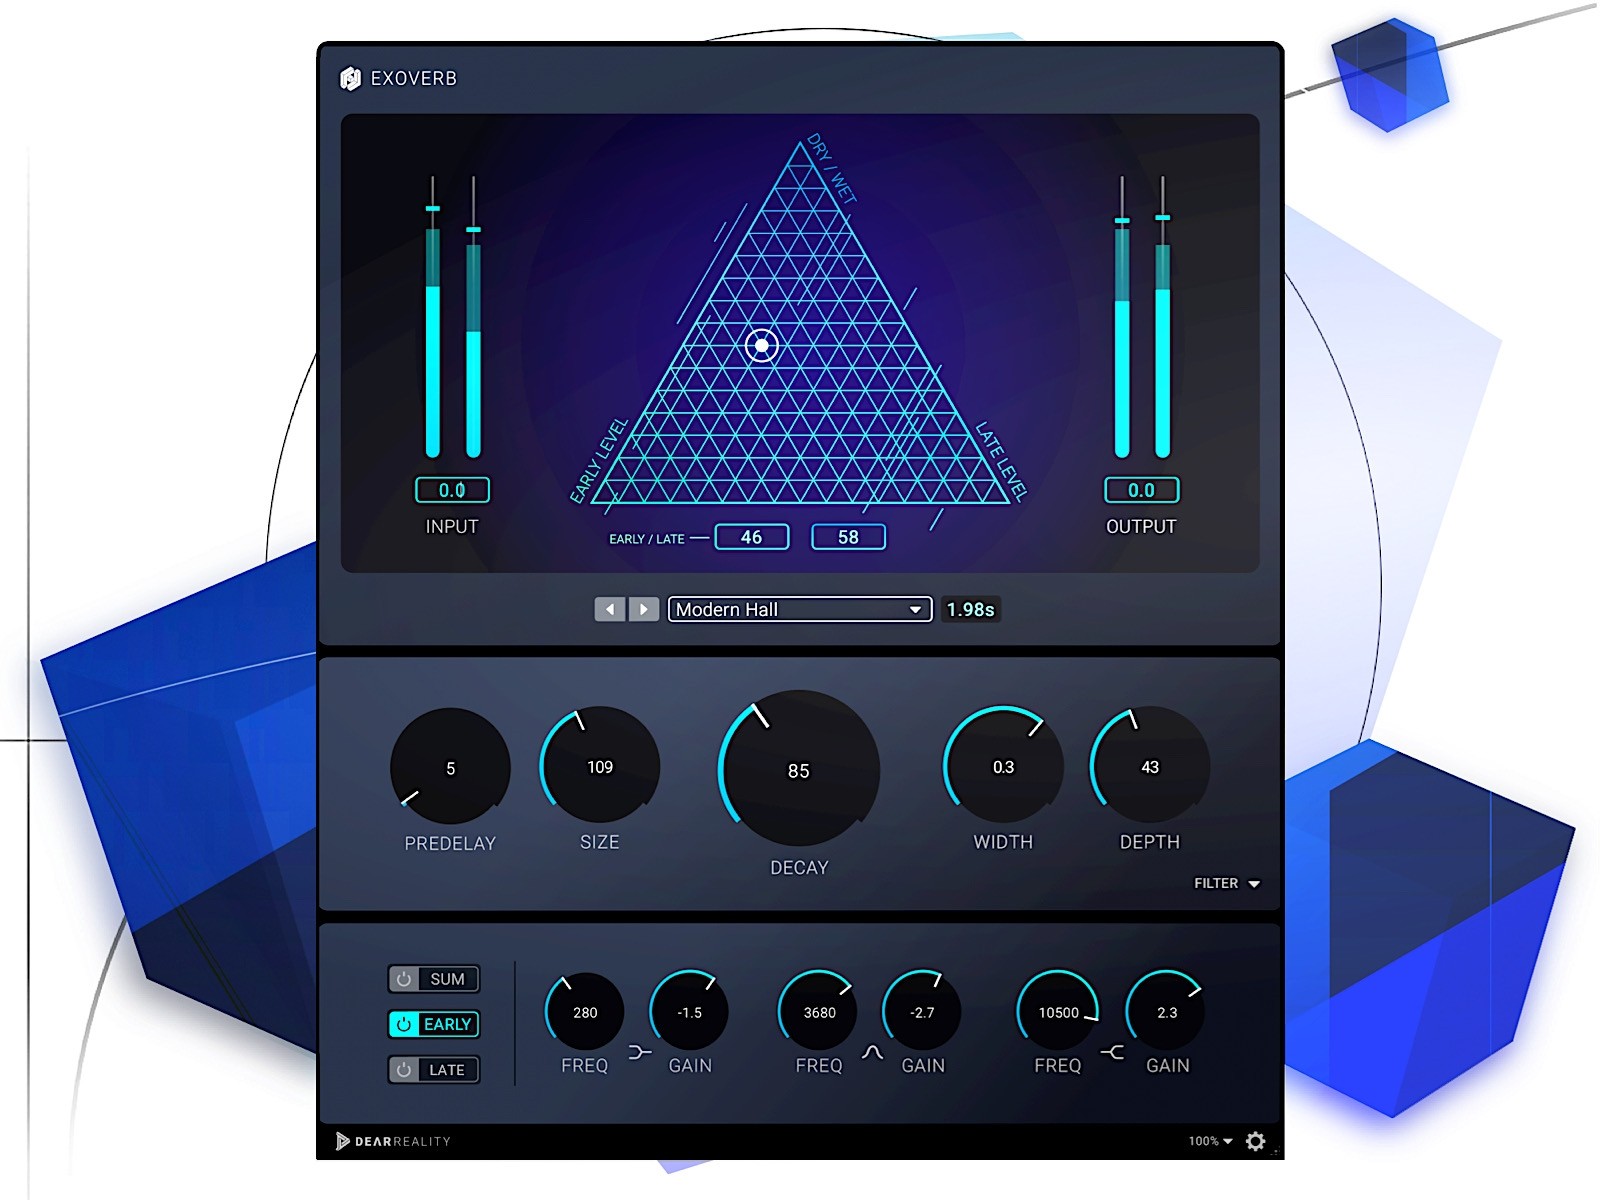The height and width of the screenshot is (1200, 1600).
Task: Open settings with the gear icon
Action: point(1256,1141)
